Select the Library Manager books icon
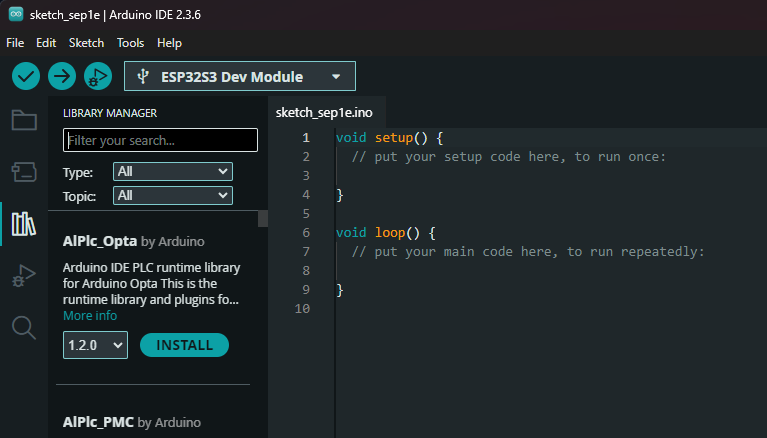Viewport: 767px width, 438px height. pos(24,224)
